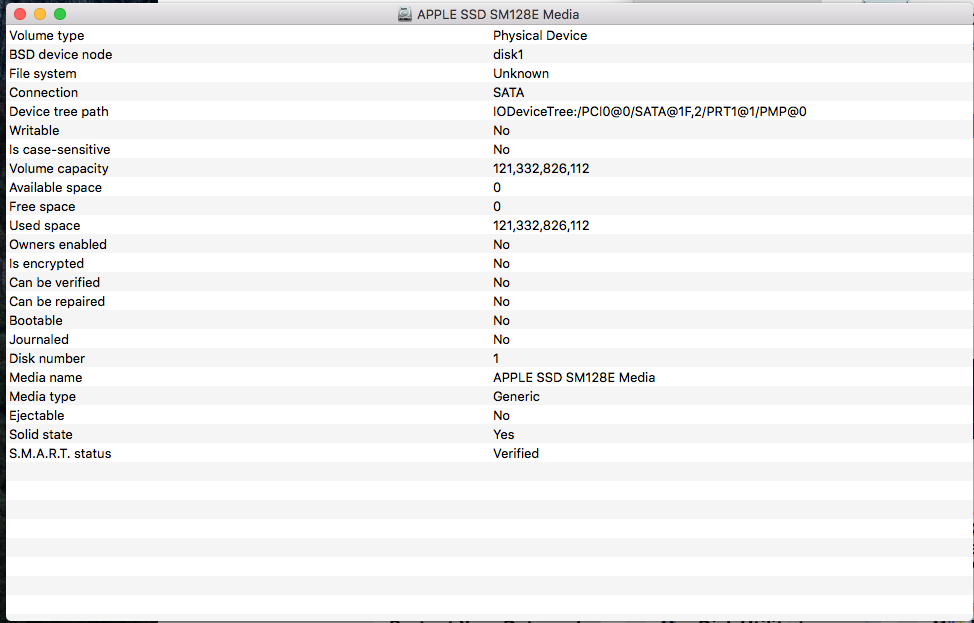This screenshot has height=623, width=974.
Task: Minimize the window with the yellow button
Action: [x=40, y=14]
